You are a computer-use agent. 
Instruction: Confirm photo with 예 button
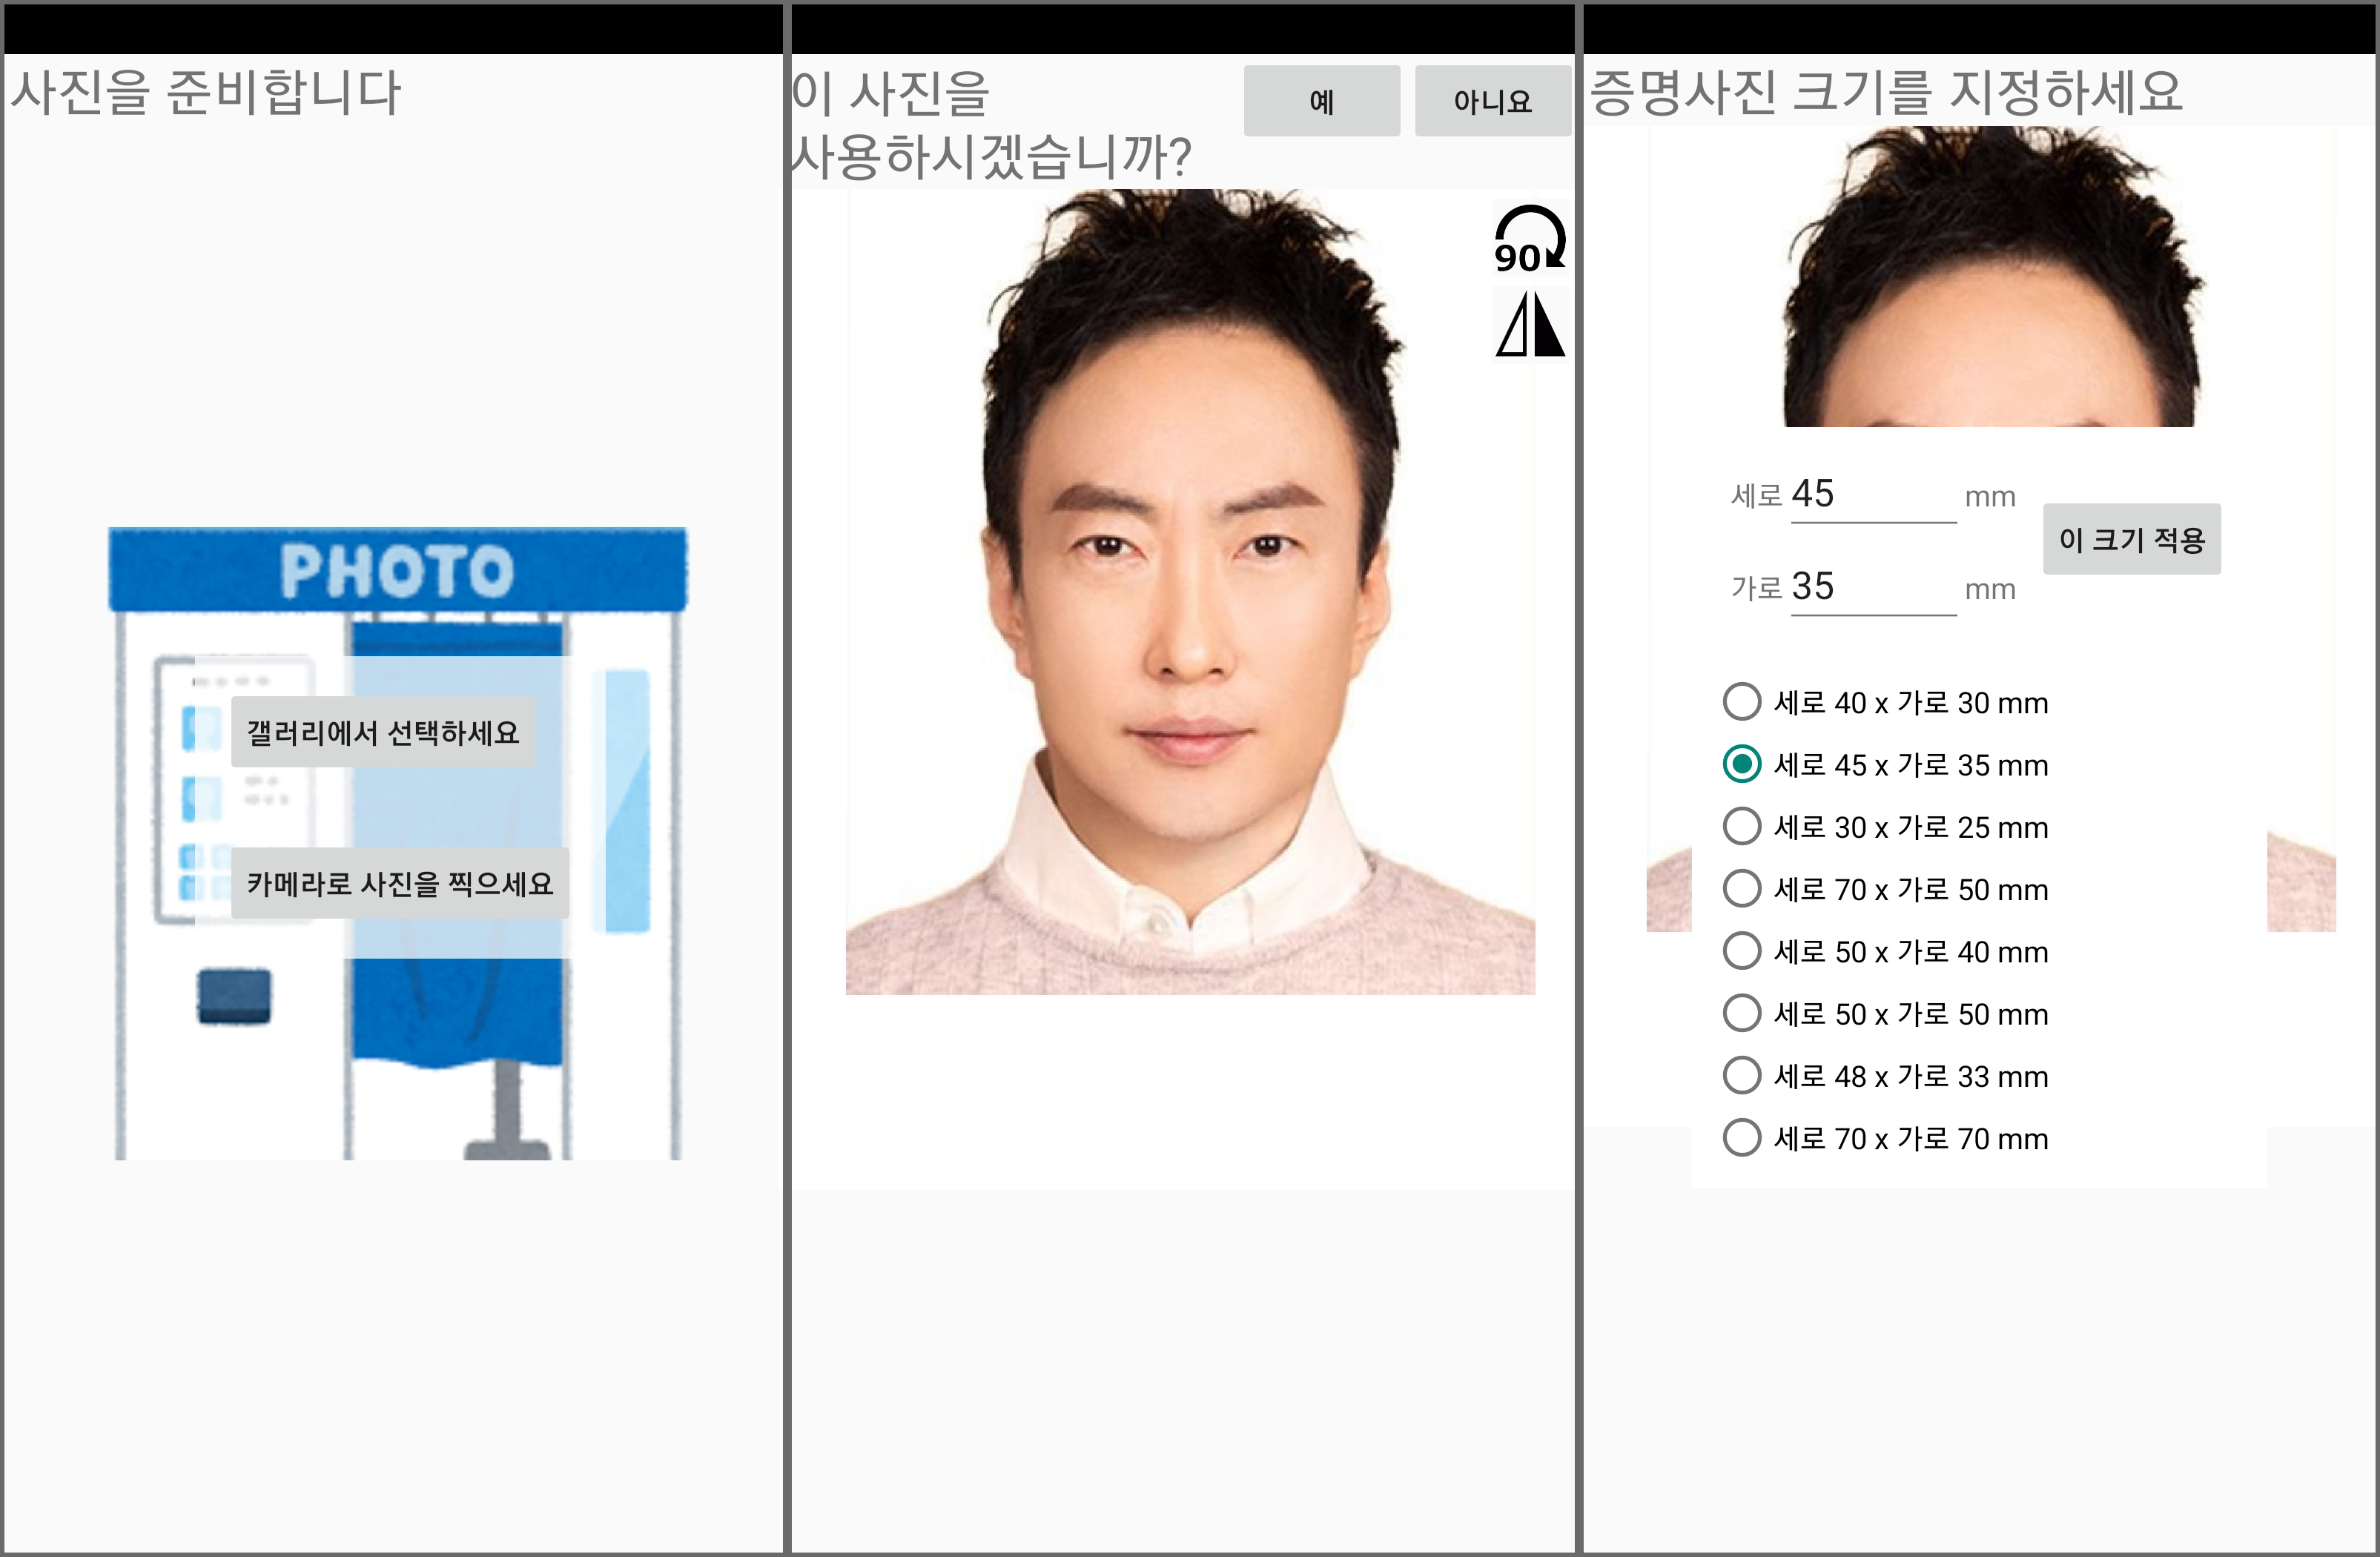(1321, 101)
